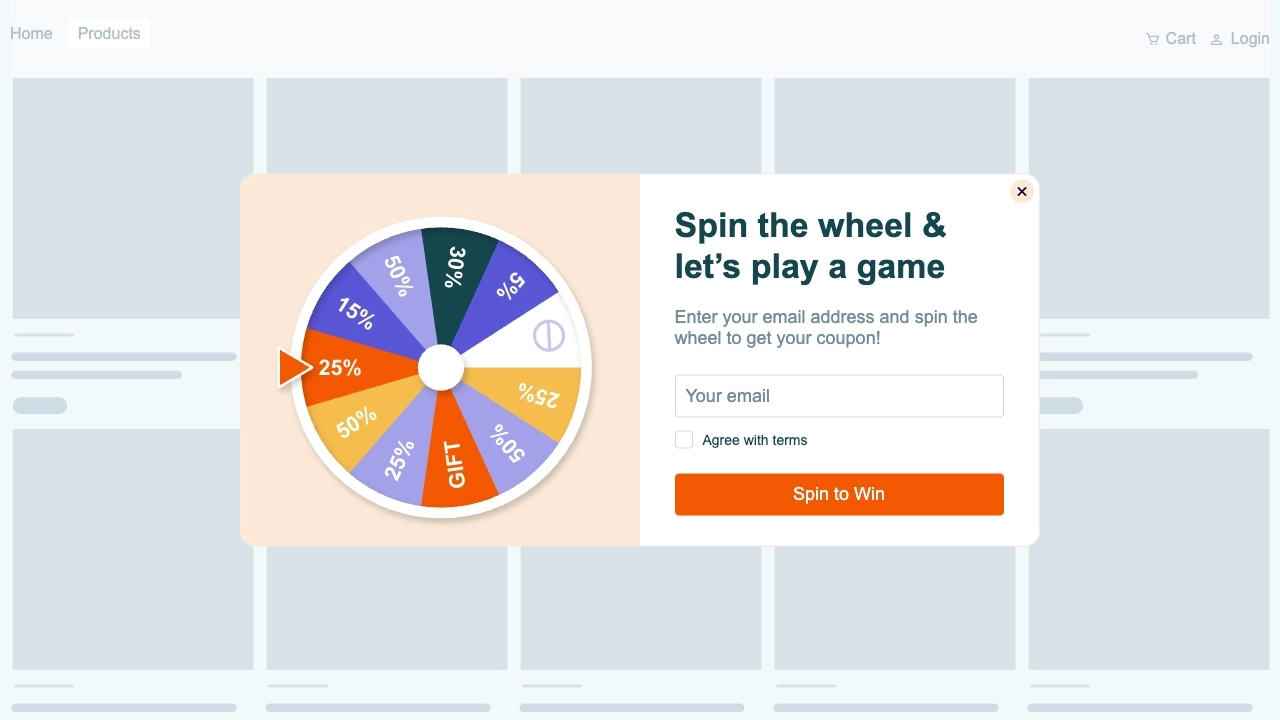This screenshot has height=720, width=1280.
Task: Focus the Your email input field
Action: [839, 396]
